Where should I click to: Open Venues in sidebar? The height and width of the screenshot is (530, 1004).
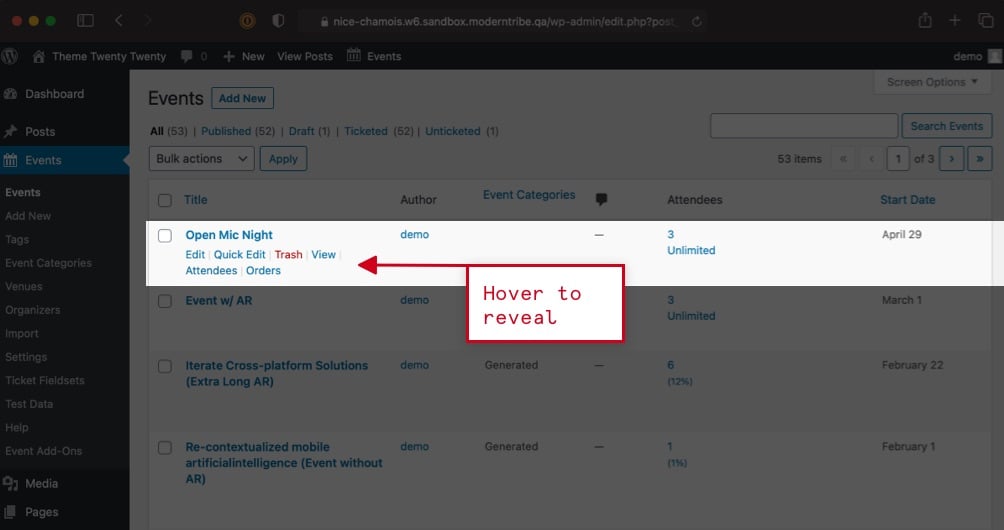[24, 287]
